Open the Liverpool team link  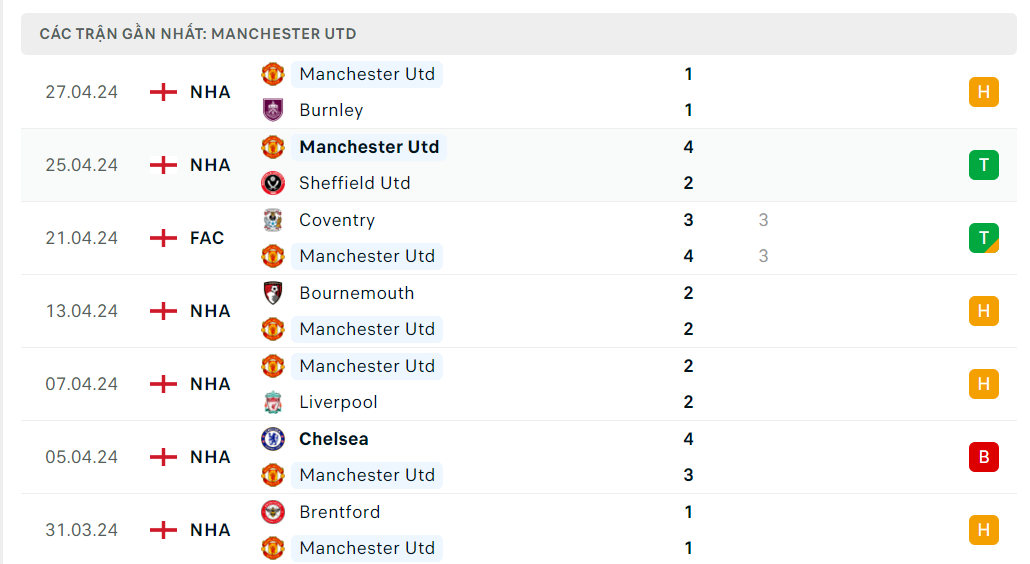tap(338, 402)
